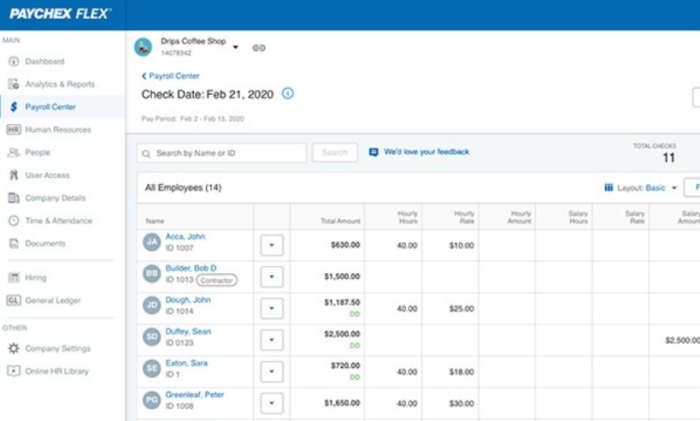Click the GD link icon by company name
The image size is (700, 421).
pos(259,48)
